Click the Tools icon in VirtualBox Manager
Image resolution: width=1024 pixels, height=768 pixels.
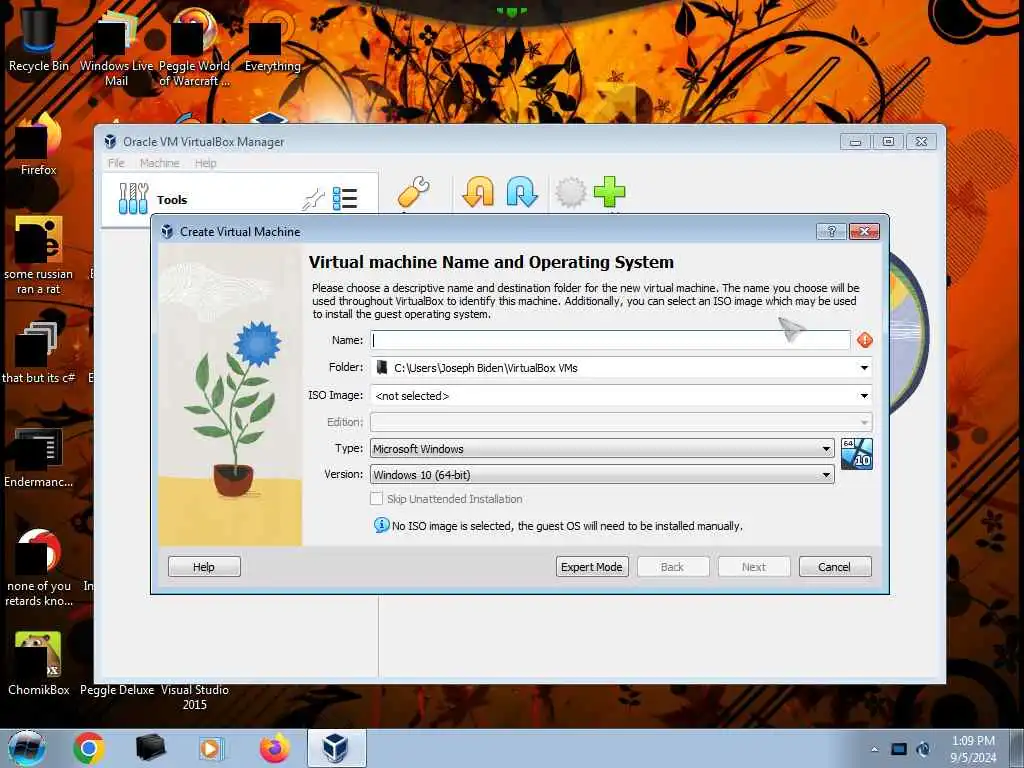tap(133, 198)
